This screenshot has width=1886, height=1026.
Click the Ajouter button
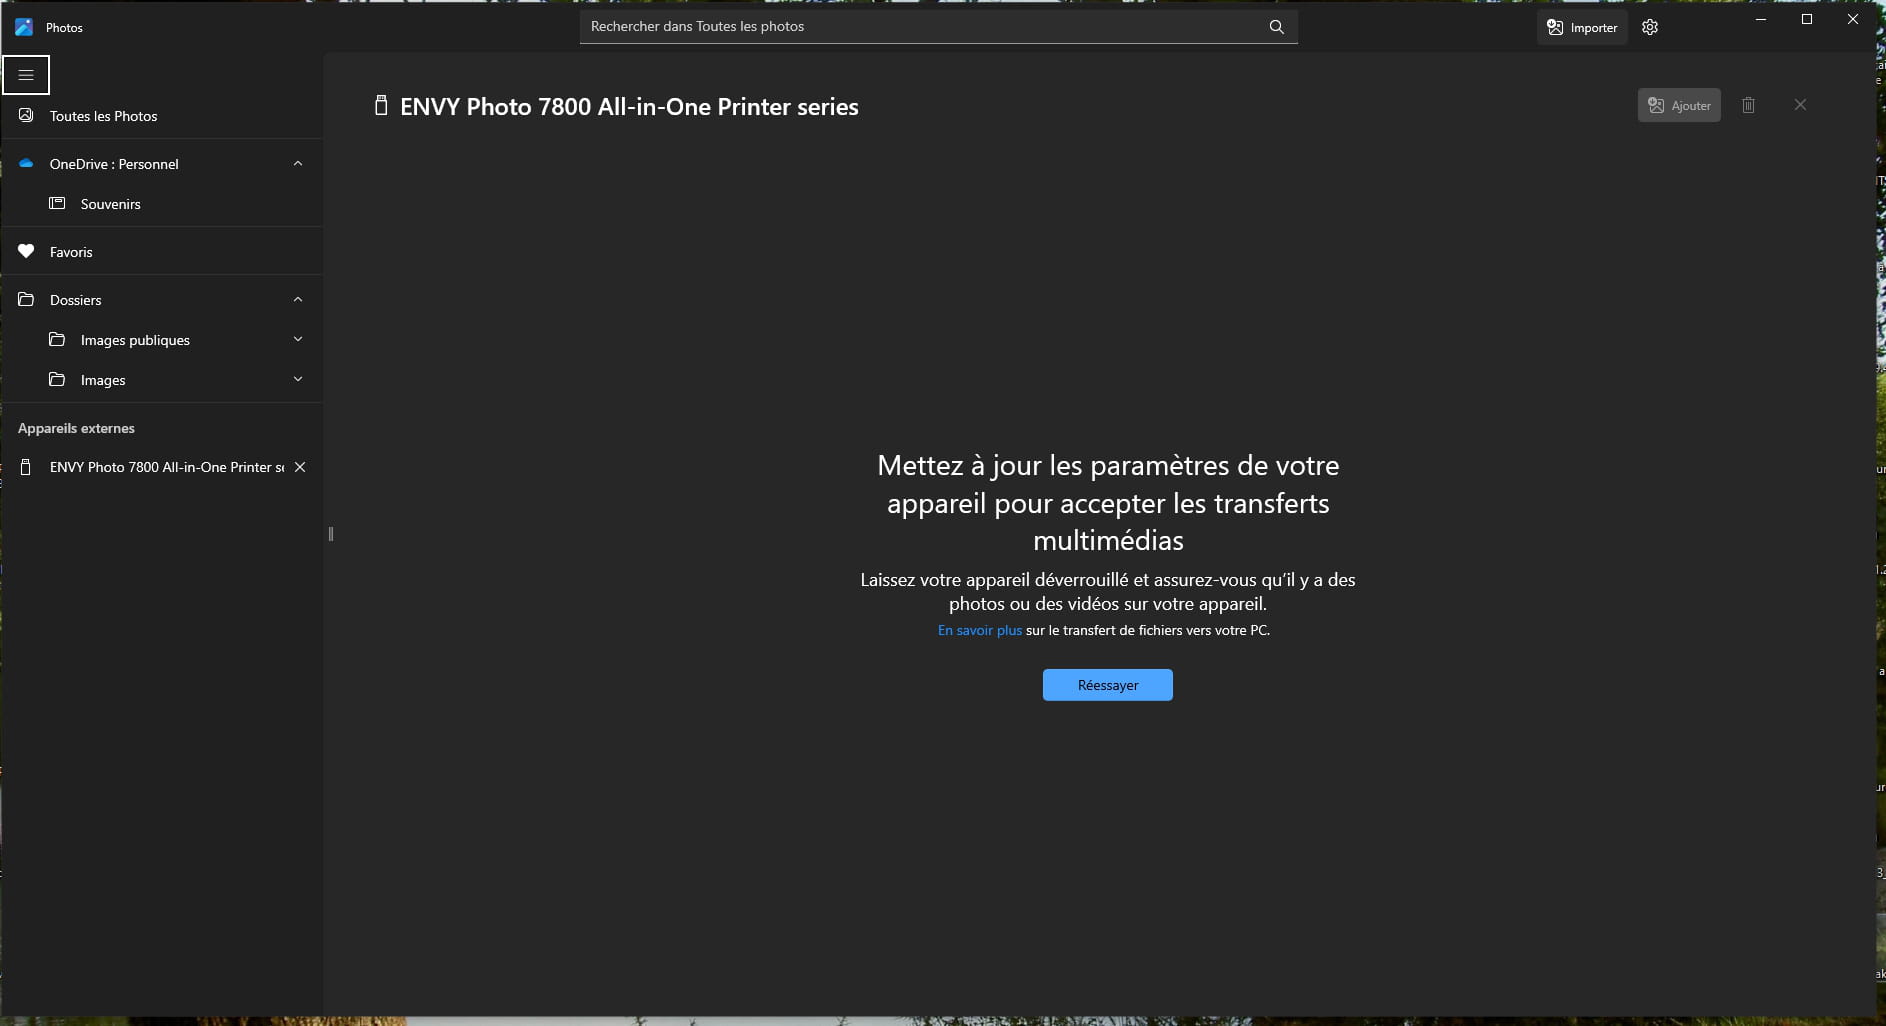[1679, 105]
